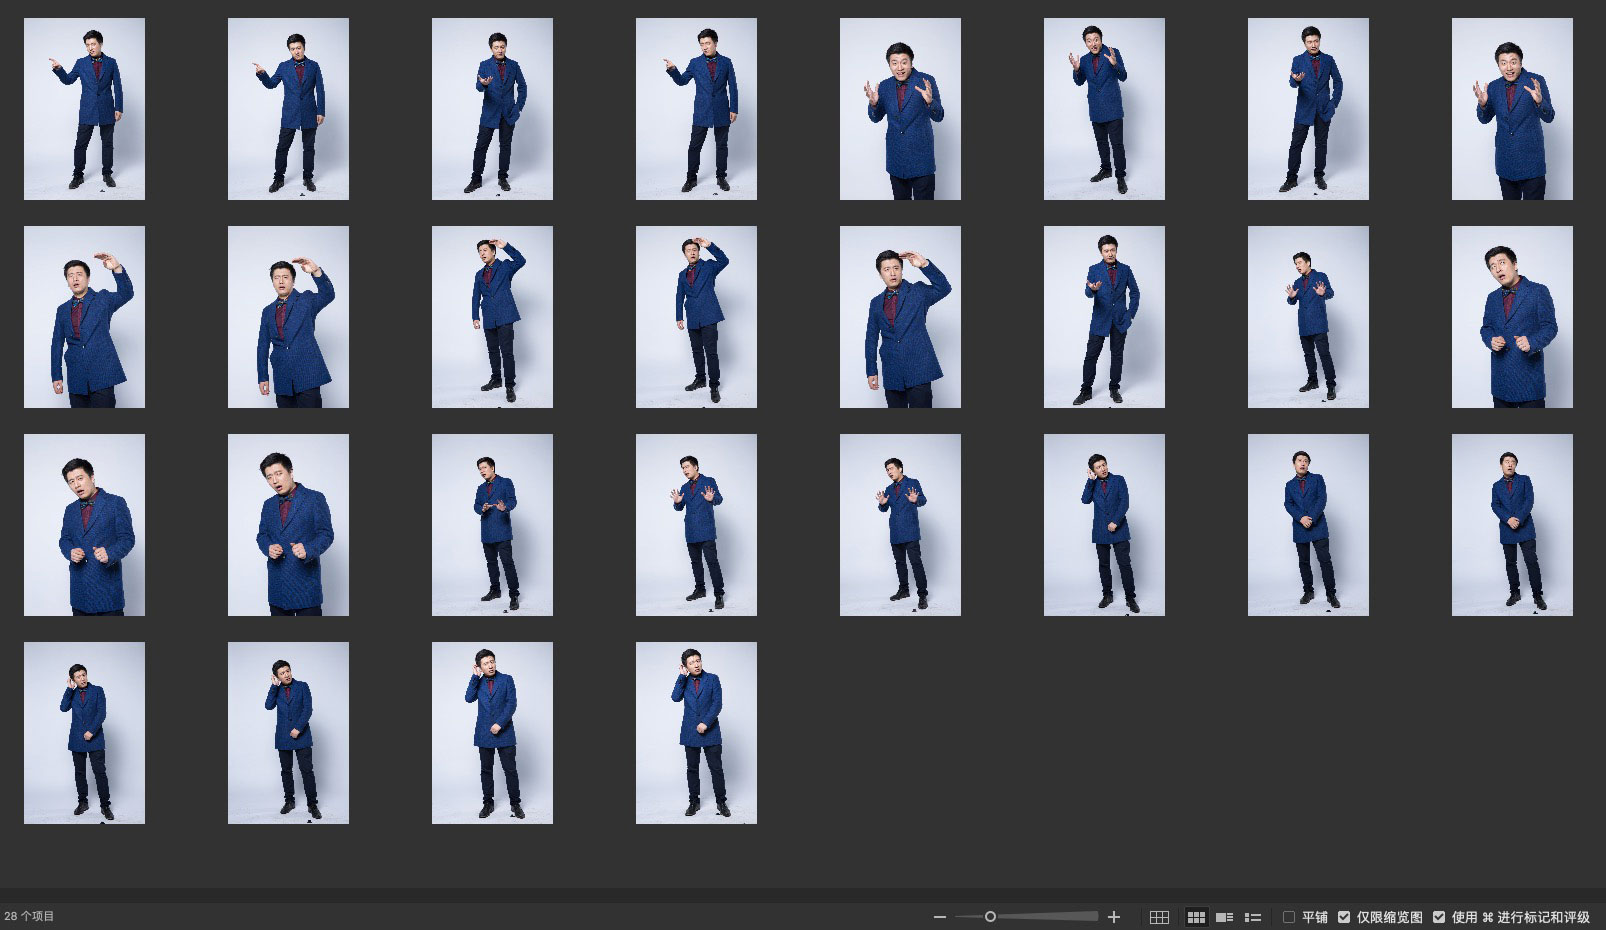This screenshot has width=1606, height=930.
Task: Switch to details view mode
Action: click(x=1224, y=917)
